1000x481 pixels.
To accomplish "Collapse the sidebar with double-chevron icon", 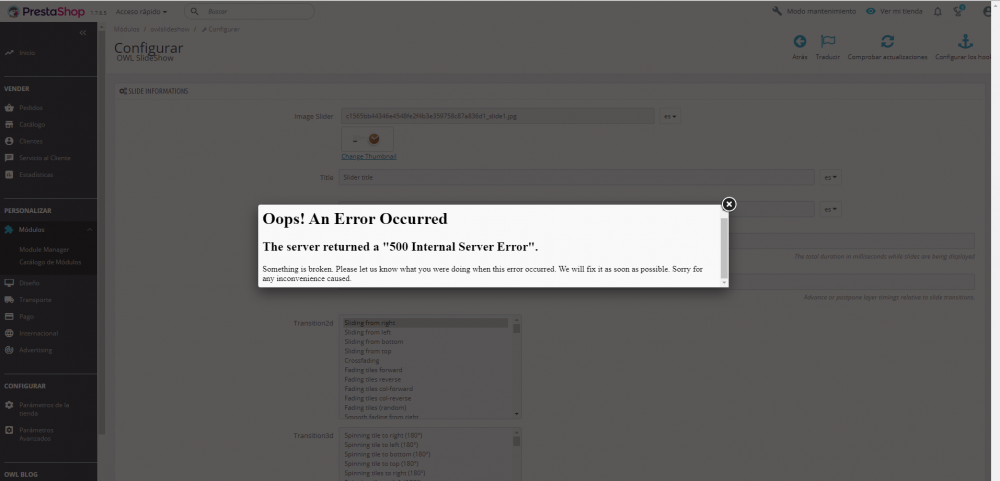I will tap(82, 33).
